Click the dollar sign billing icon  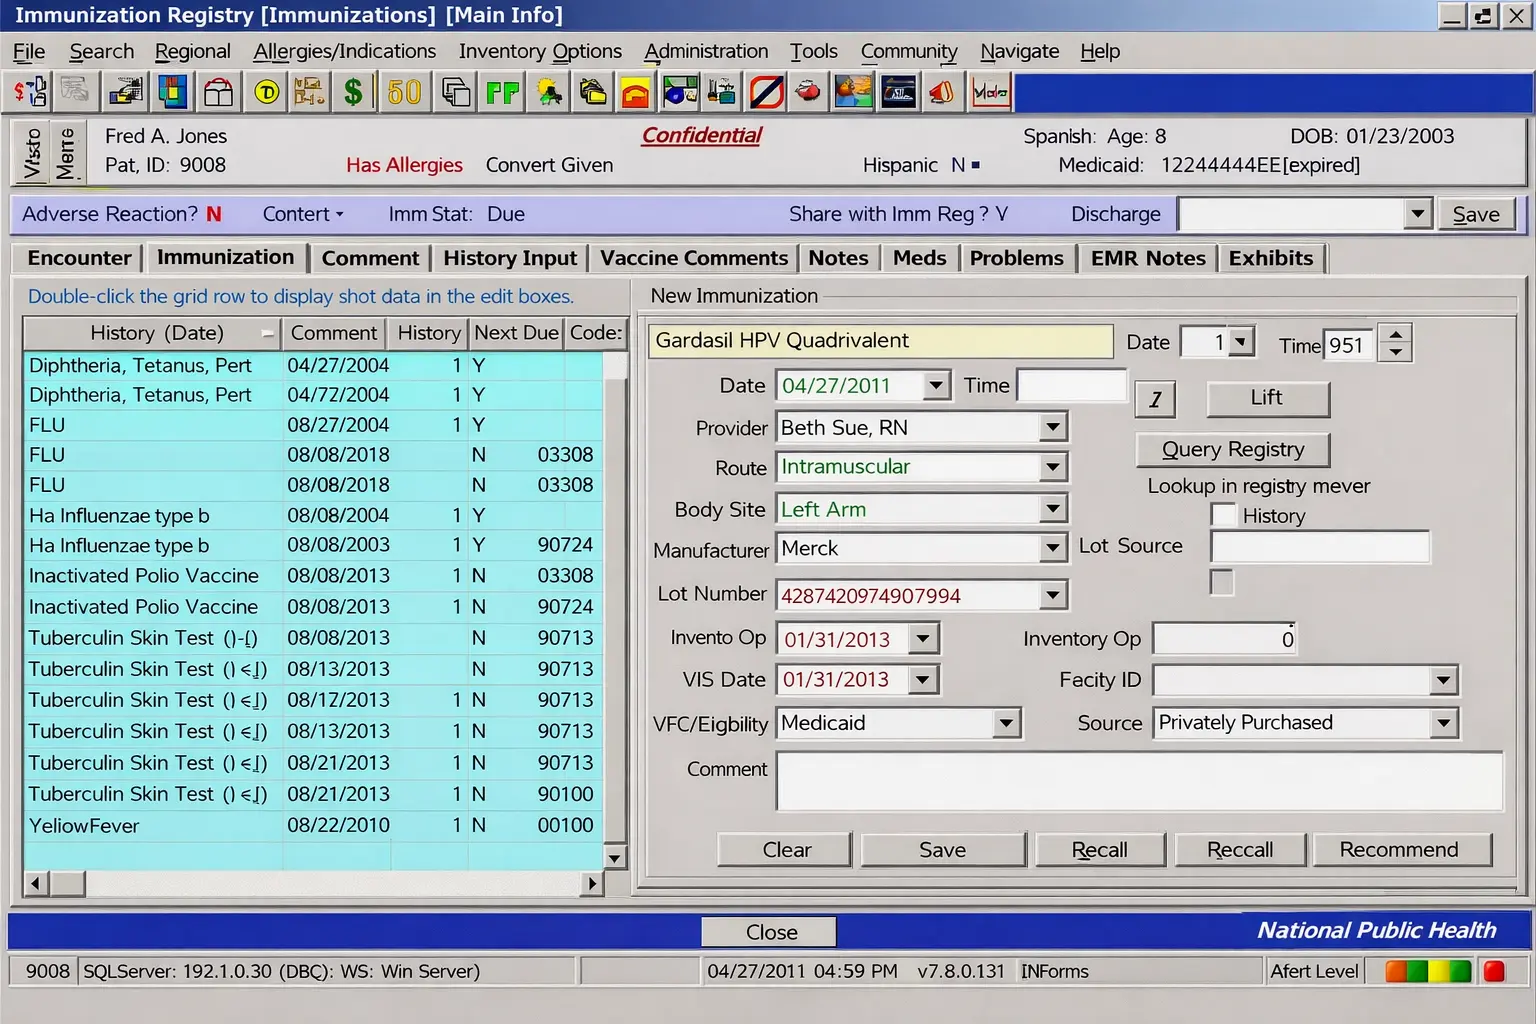pos(353,91)
